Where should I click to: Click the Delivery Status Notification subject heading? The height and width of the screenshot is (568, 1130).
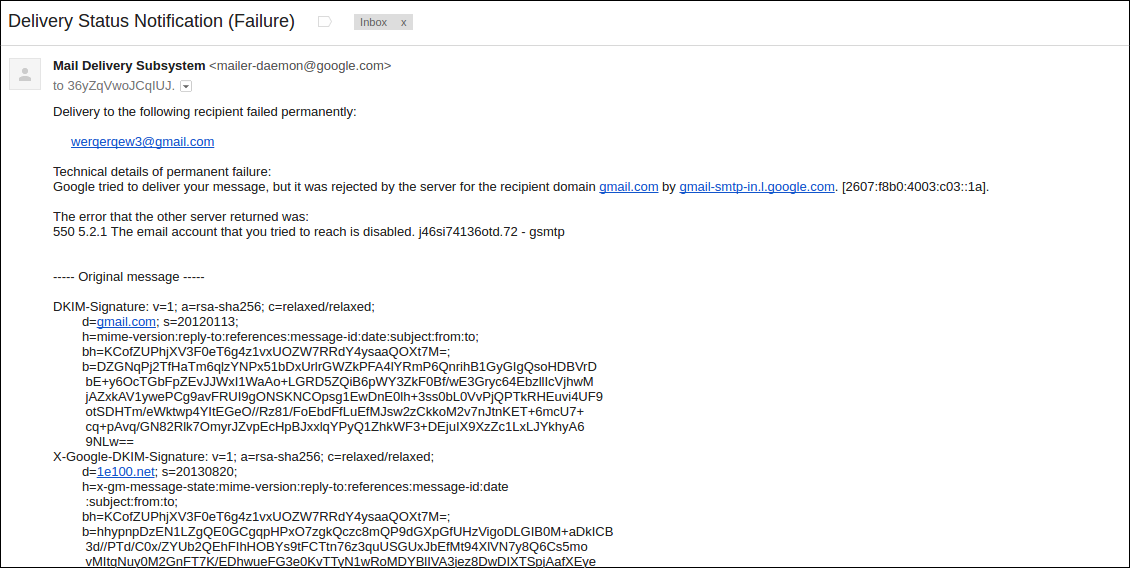(x=151, y=22)
